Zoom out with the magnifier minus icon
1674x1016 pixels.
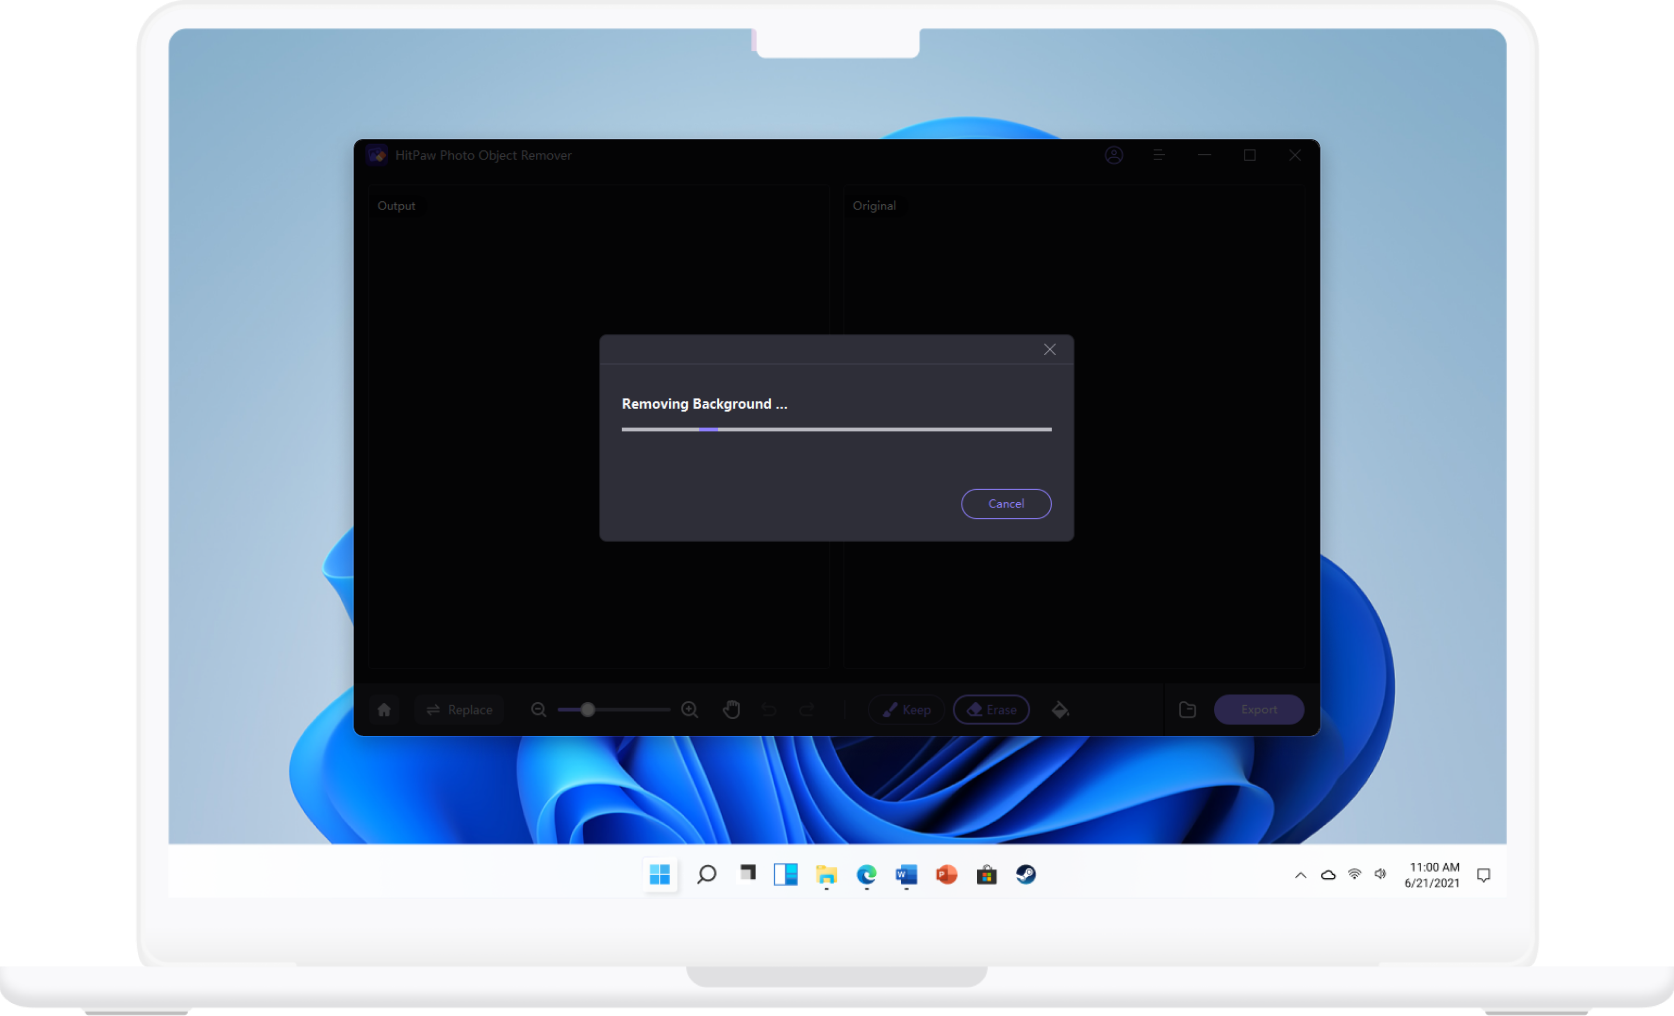tap(539, 709)
